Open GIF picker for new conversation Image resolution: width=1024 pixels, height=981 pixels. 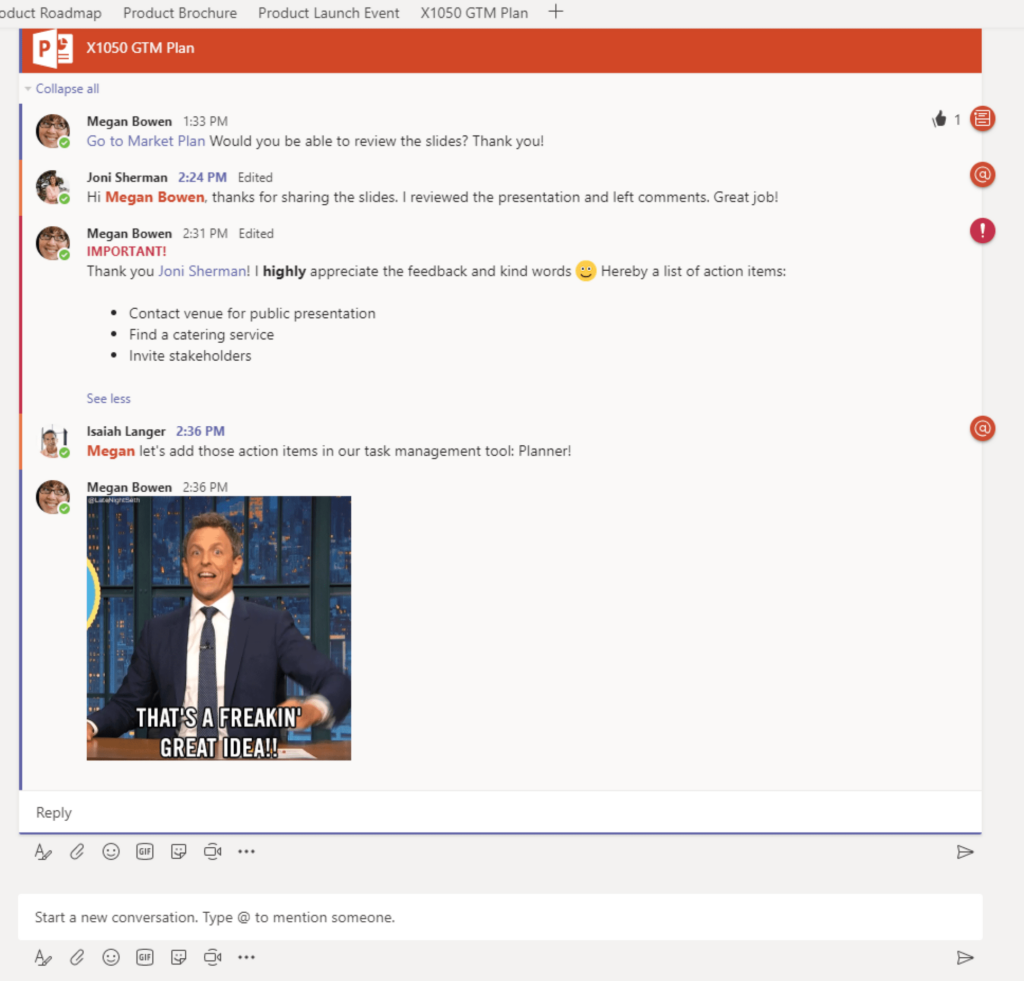[x=145, y=957]
